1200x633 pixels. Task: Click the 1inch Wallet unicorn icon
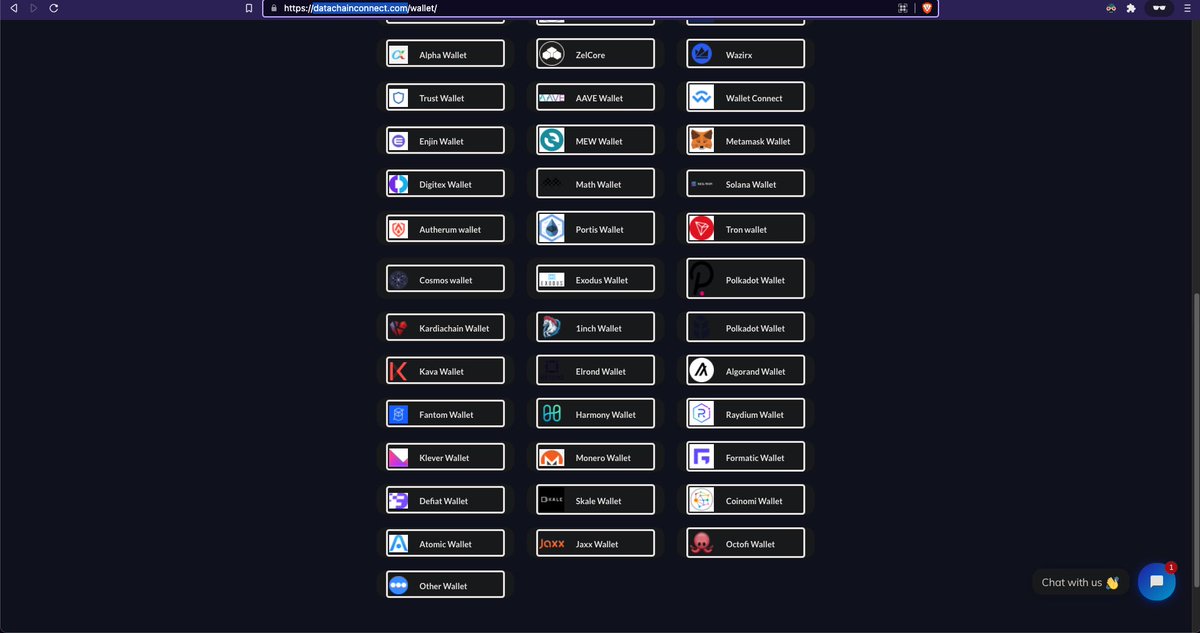pyautogui.click(x=552, y=327)
